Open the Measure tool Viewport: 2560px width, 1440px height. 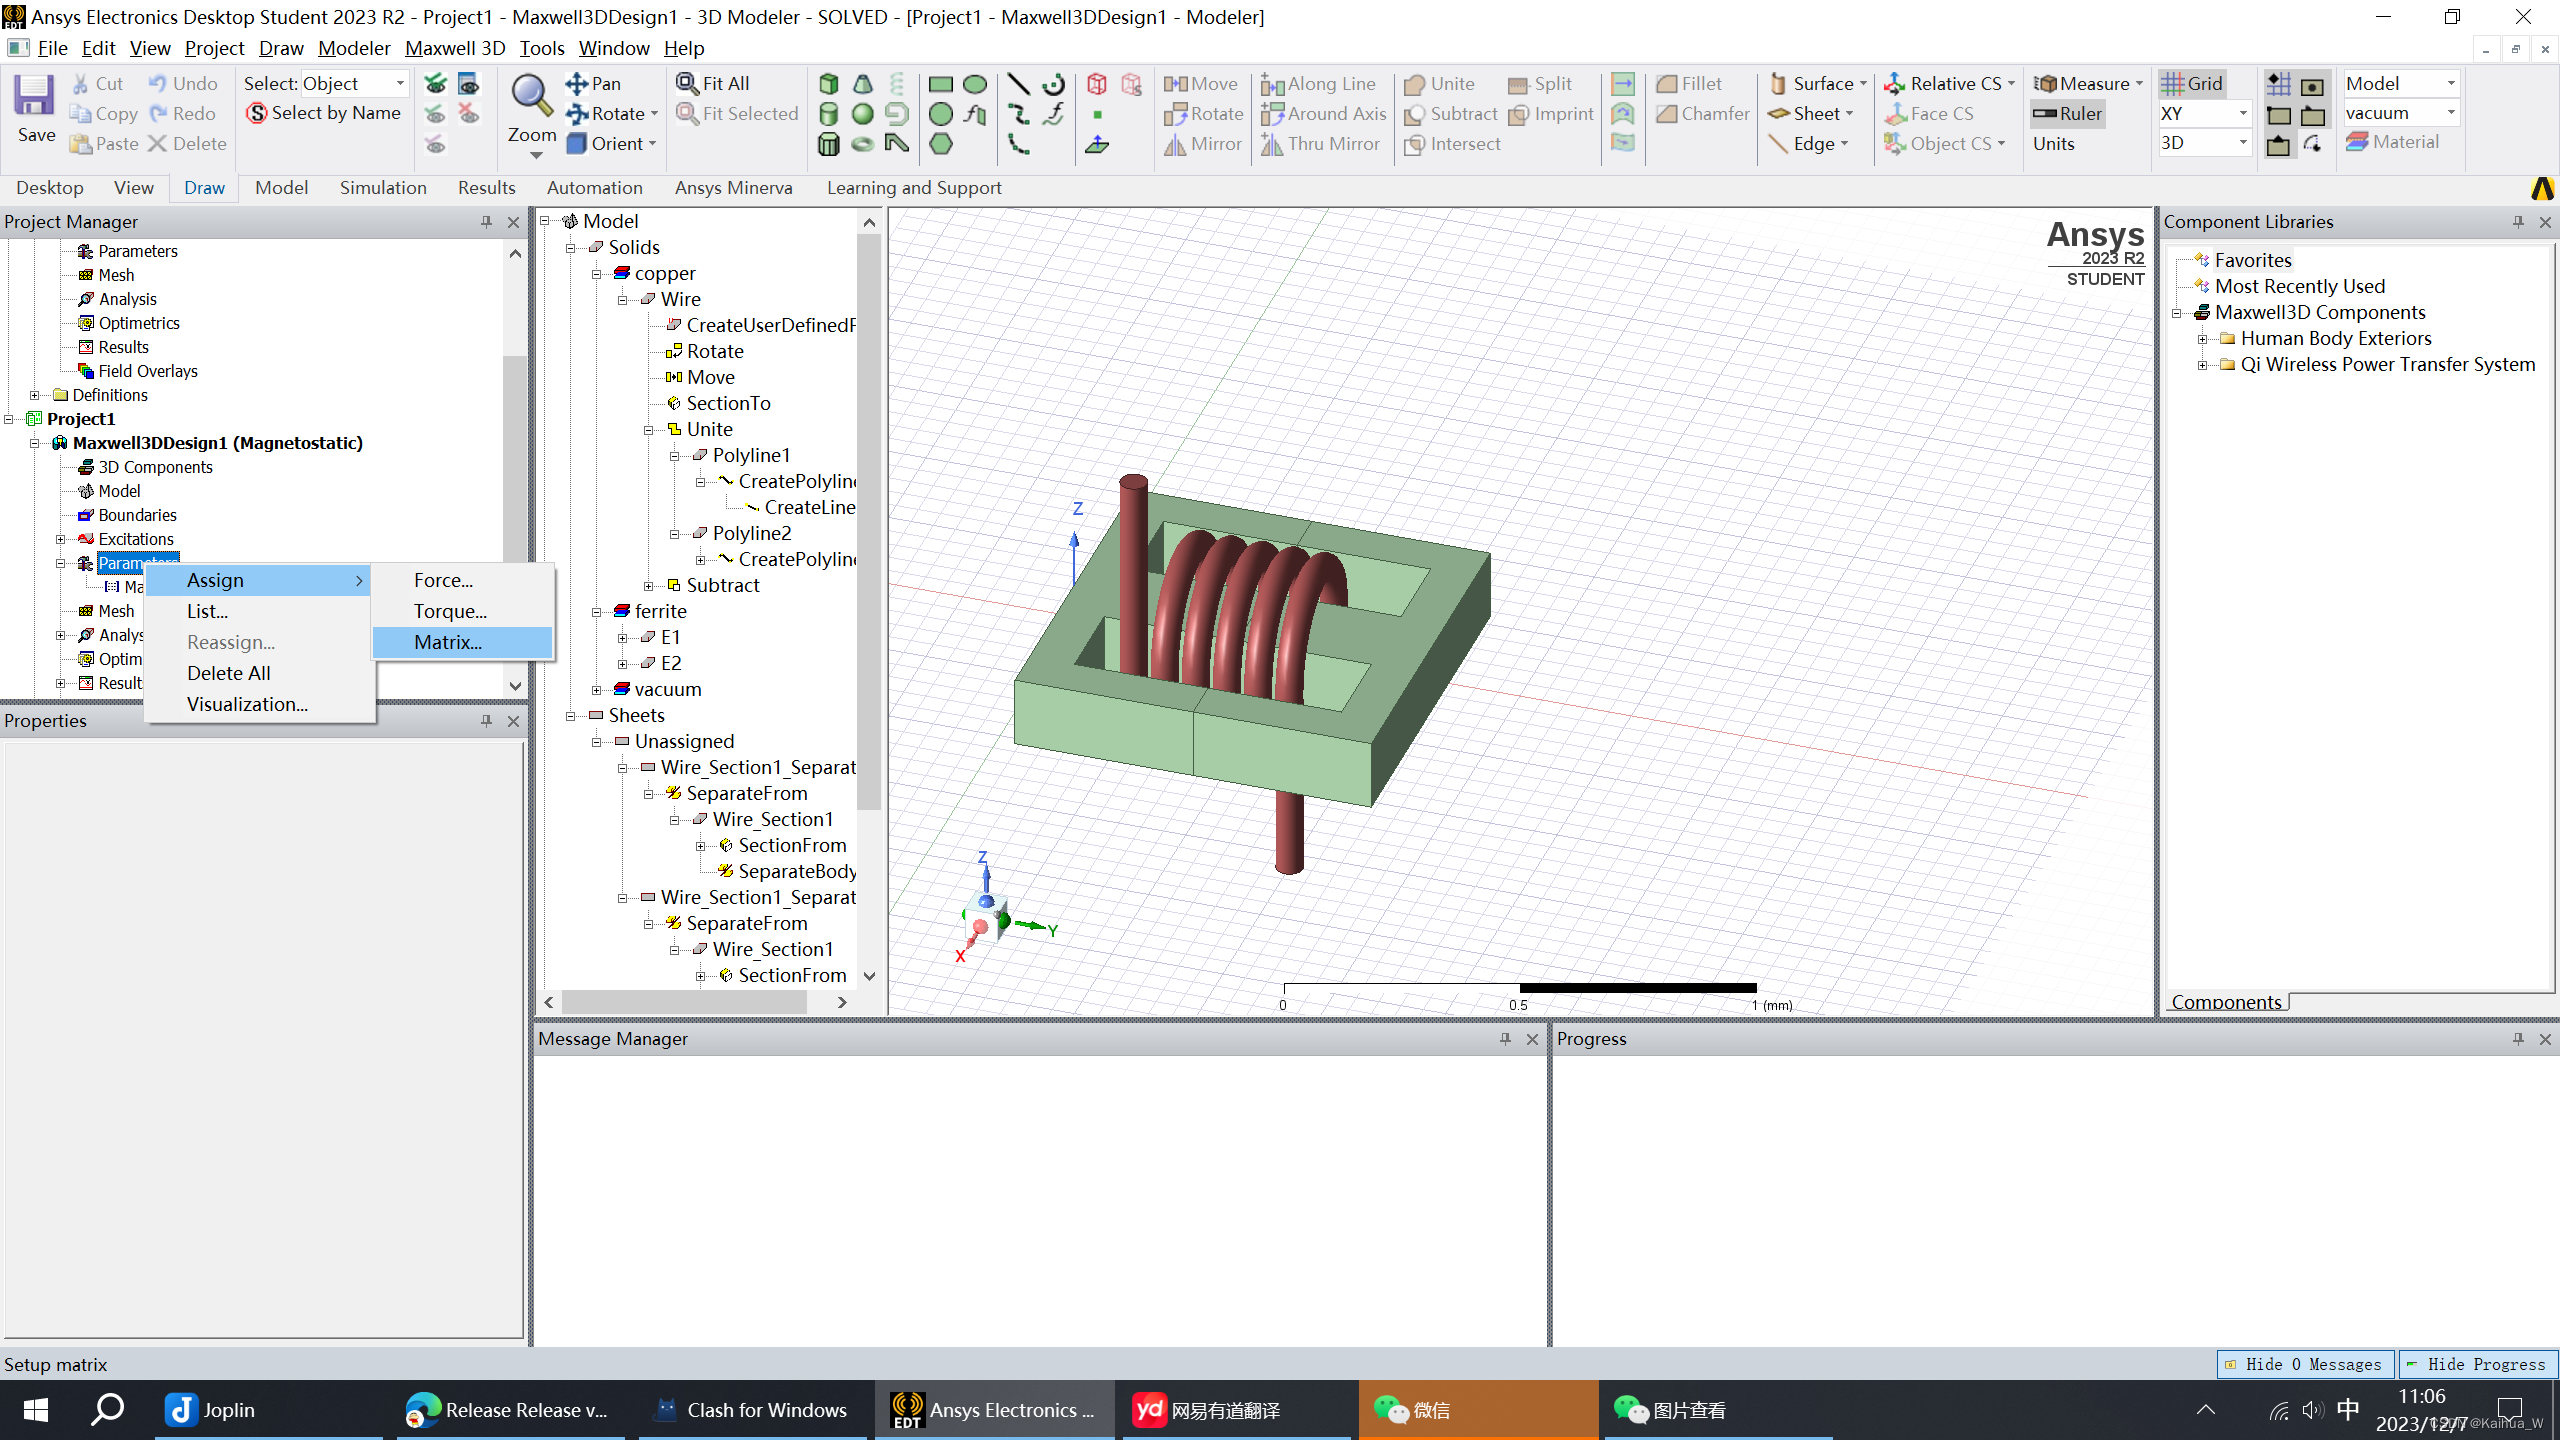2085,84
